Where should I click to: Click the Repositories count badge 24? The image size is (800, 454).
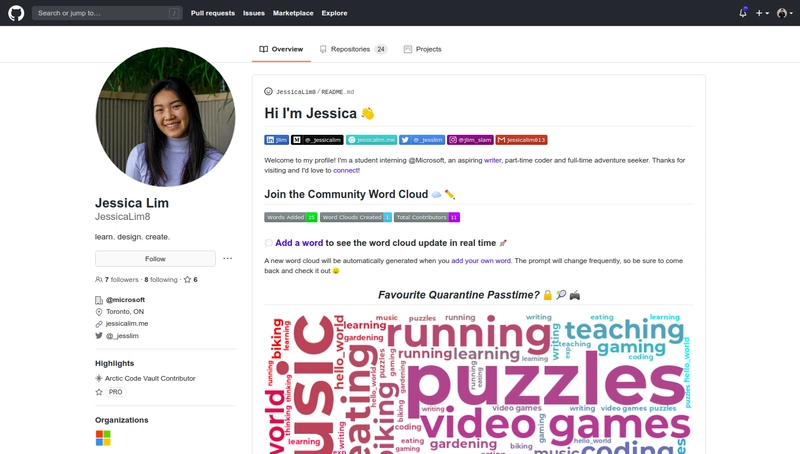[381, 49]
